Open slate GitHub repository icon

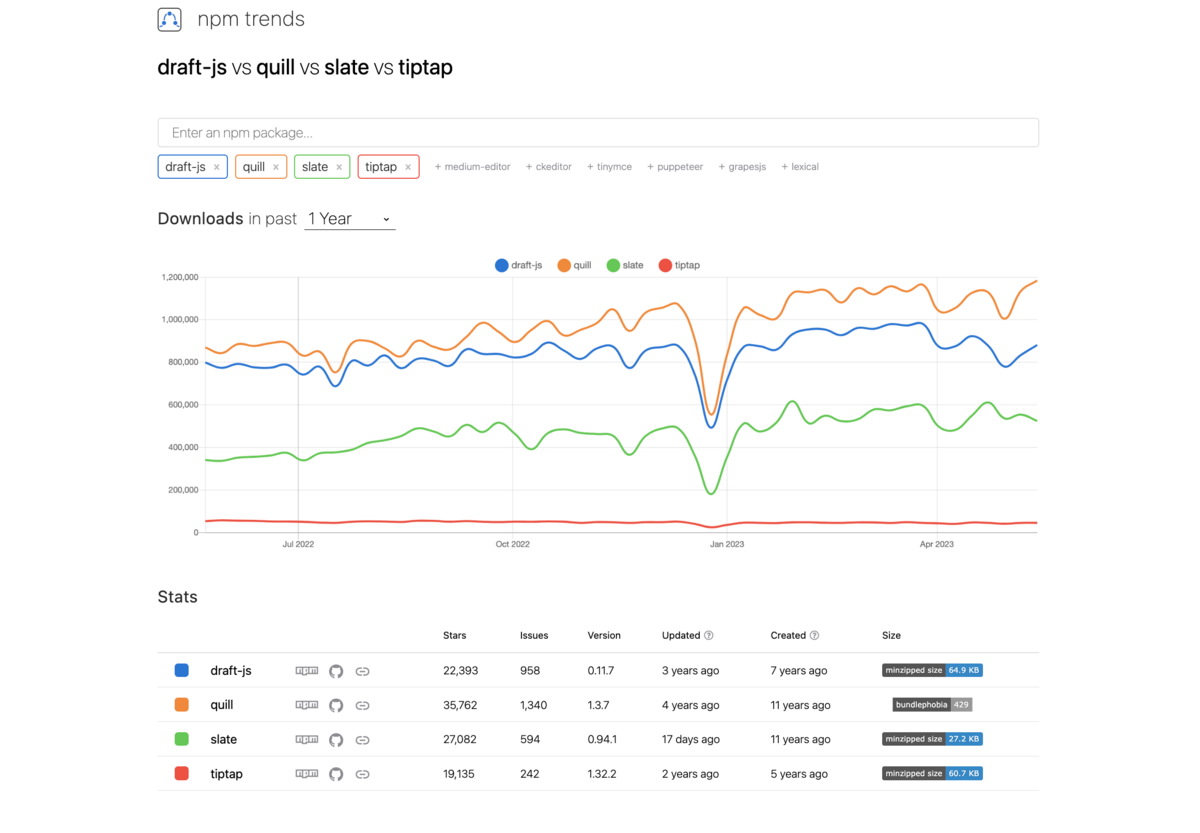click(x=336, y=740)
